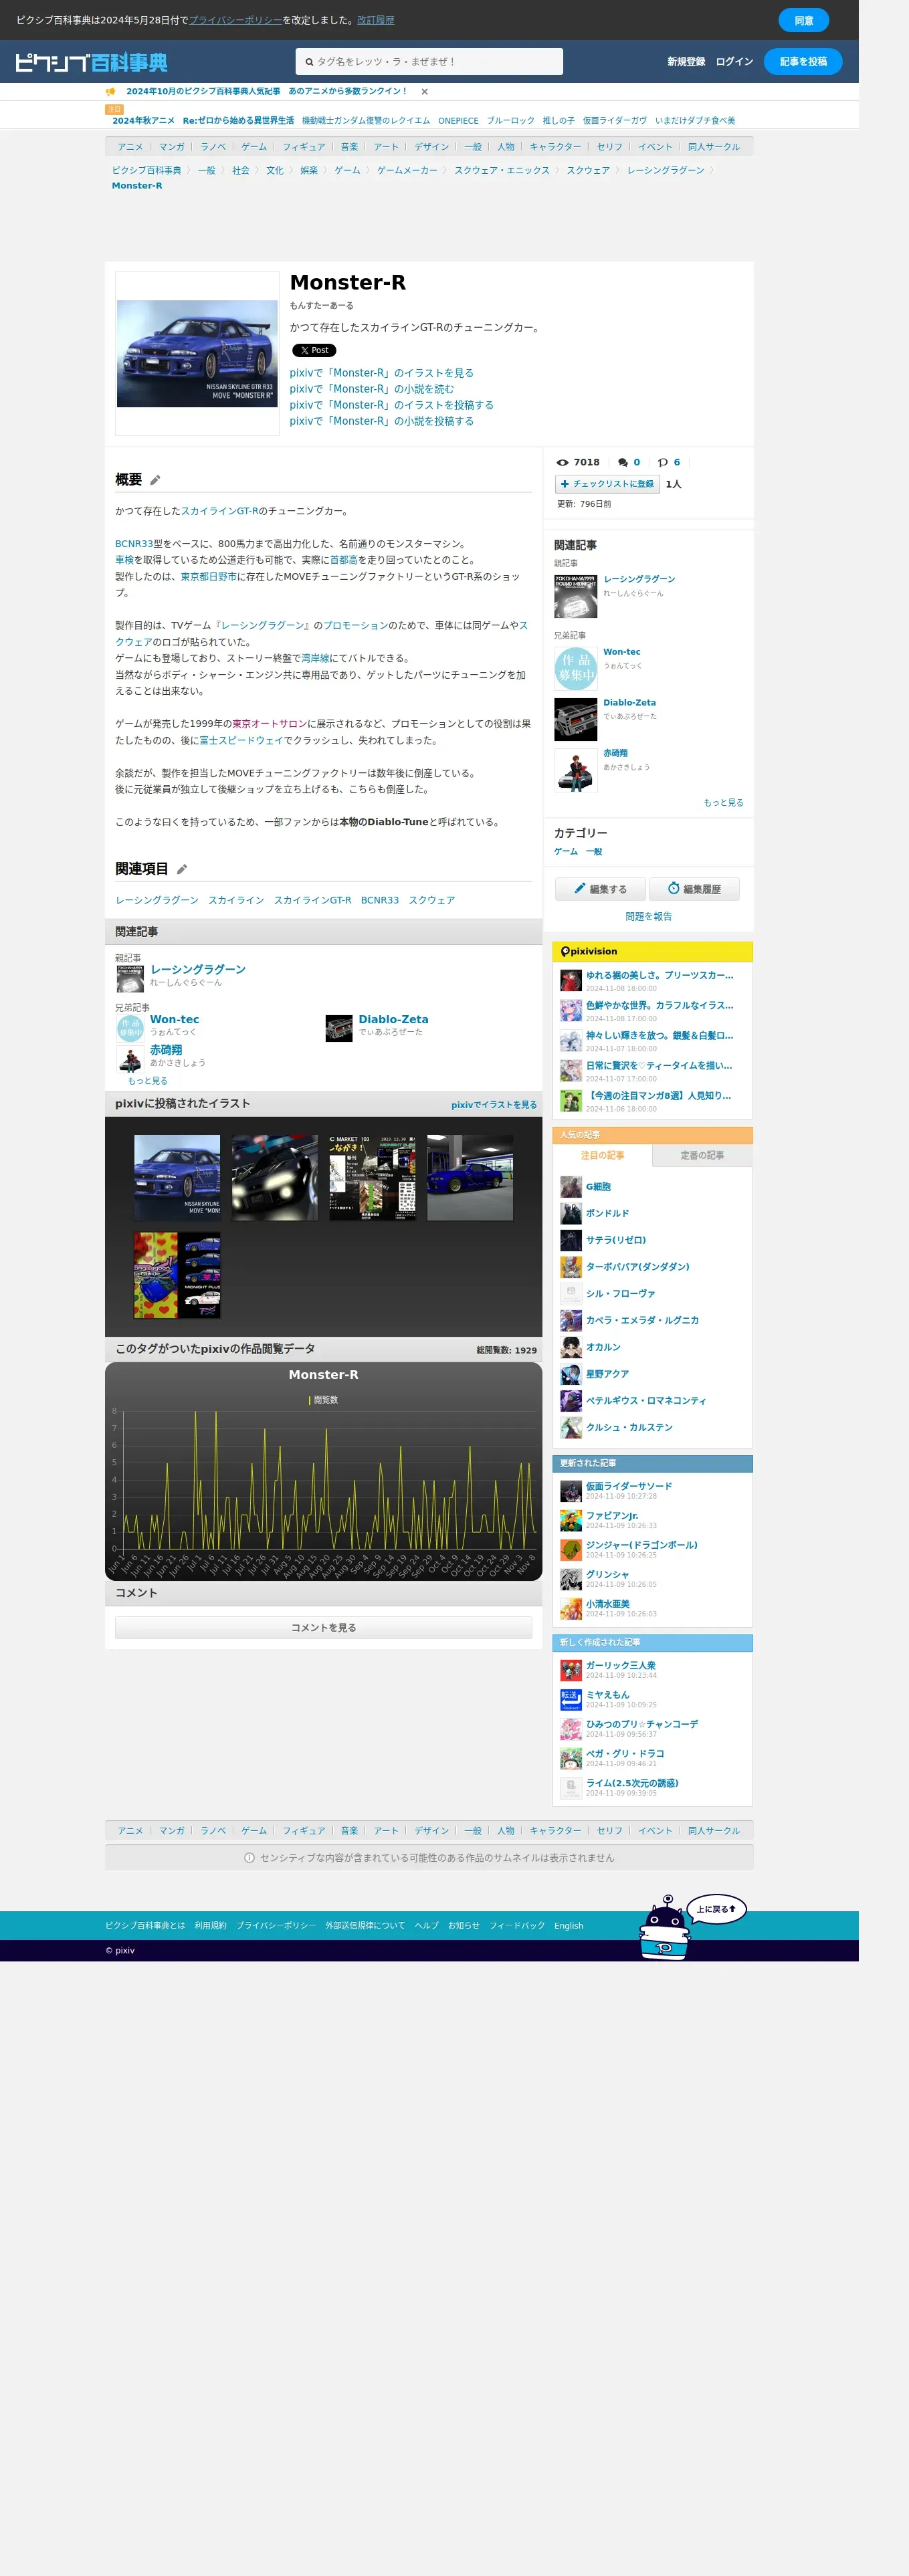Image resolution: width=909 pixels, height=2576 pixels.
Task: Focus the tag search input field
Action: tap(429, 62)
